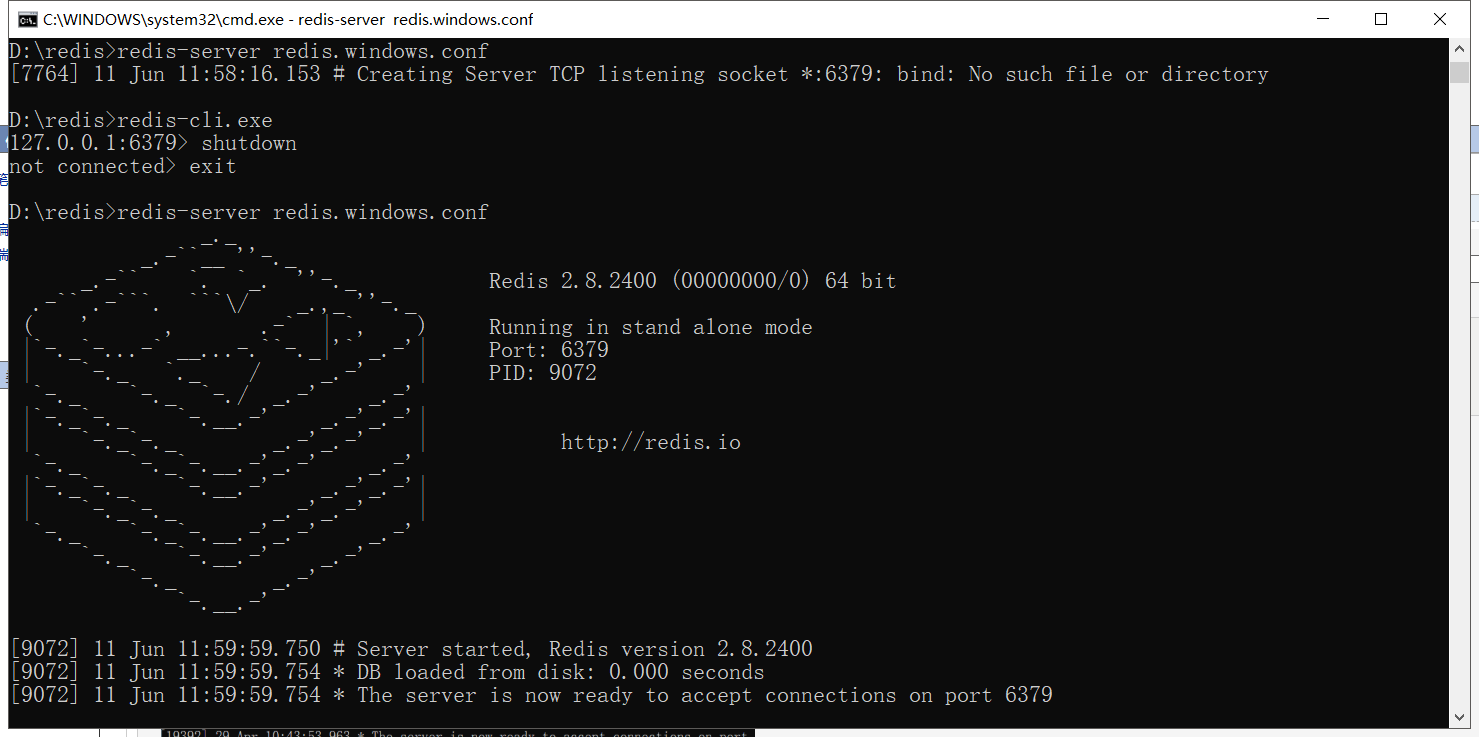Minimize the cmd.exe window
1479x737 pixels.
[1322, 19]
